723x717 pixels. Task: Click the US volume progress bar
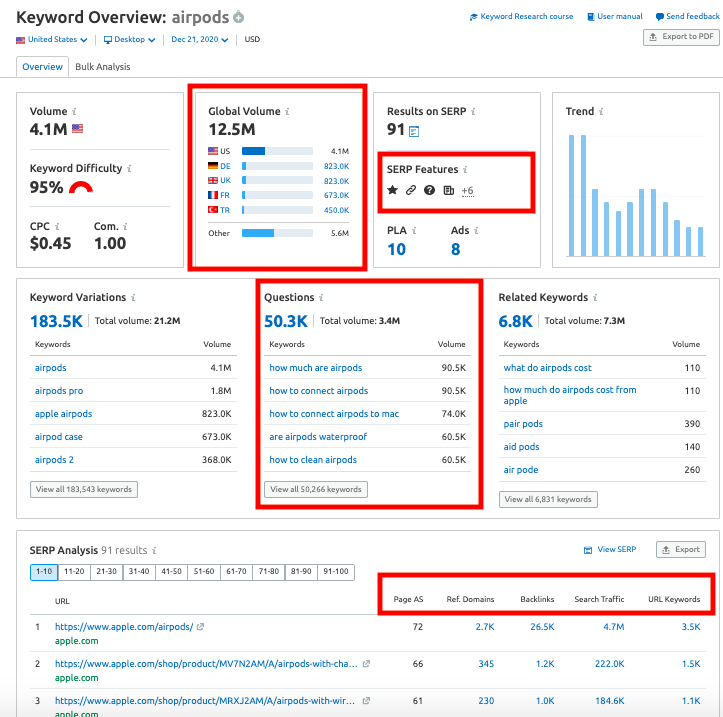coord(277,151)
